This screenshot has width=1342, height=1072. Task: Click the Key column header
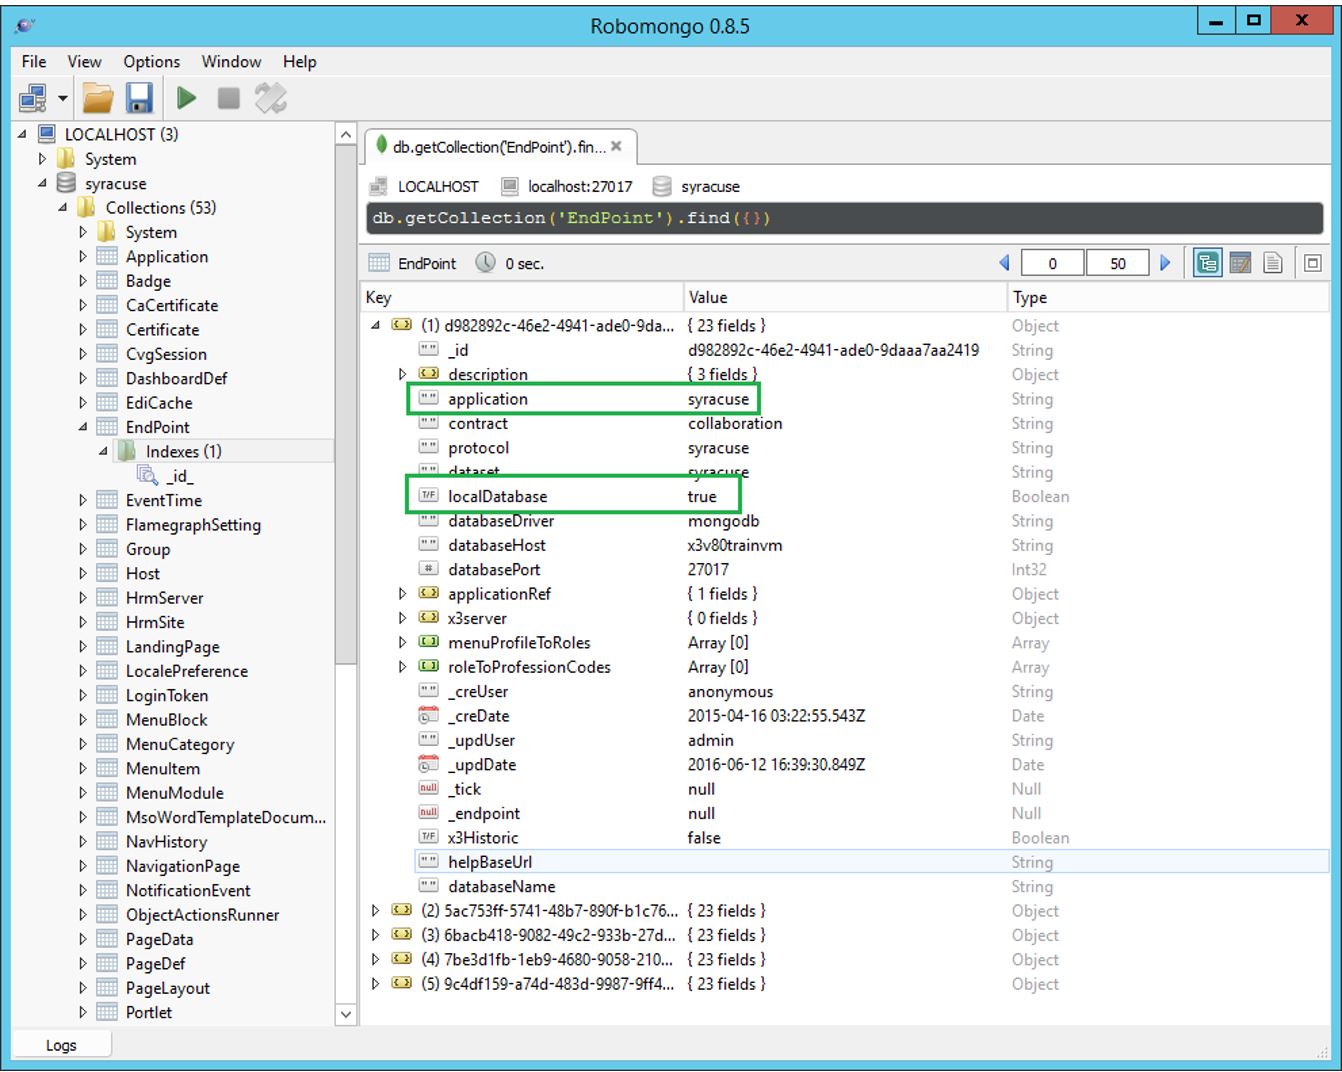[x=522, y=297]
